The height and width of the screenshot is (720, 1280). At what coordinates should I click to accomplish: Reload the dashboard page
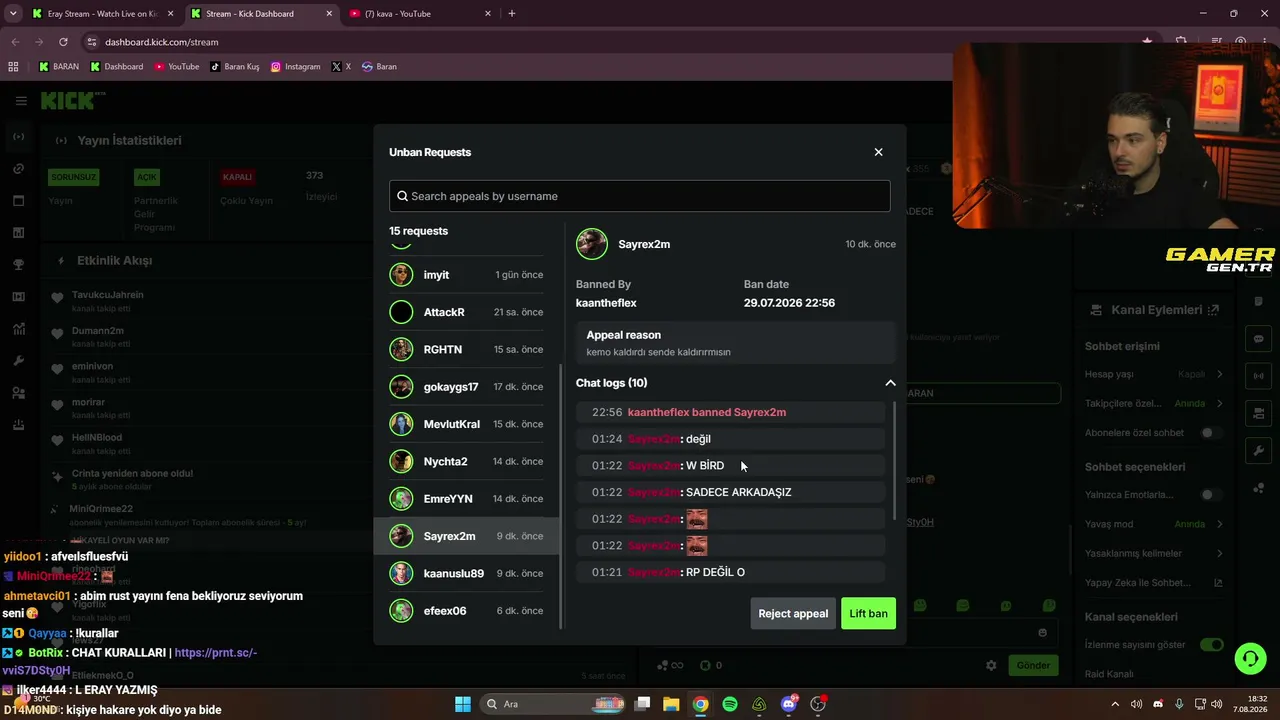pos(63,42)
